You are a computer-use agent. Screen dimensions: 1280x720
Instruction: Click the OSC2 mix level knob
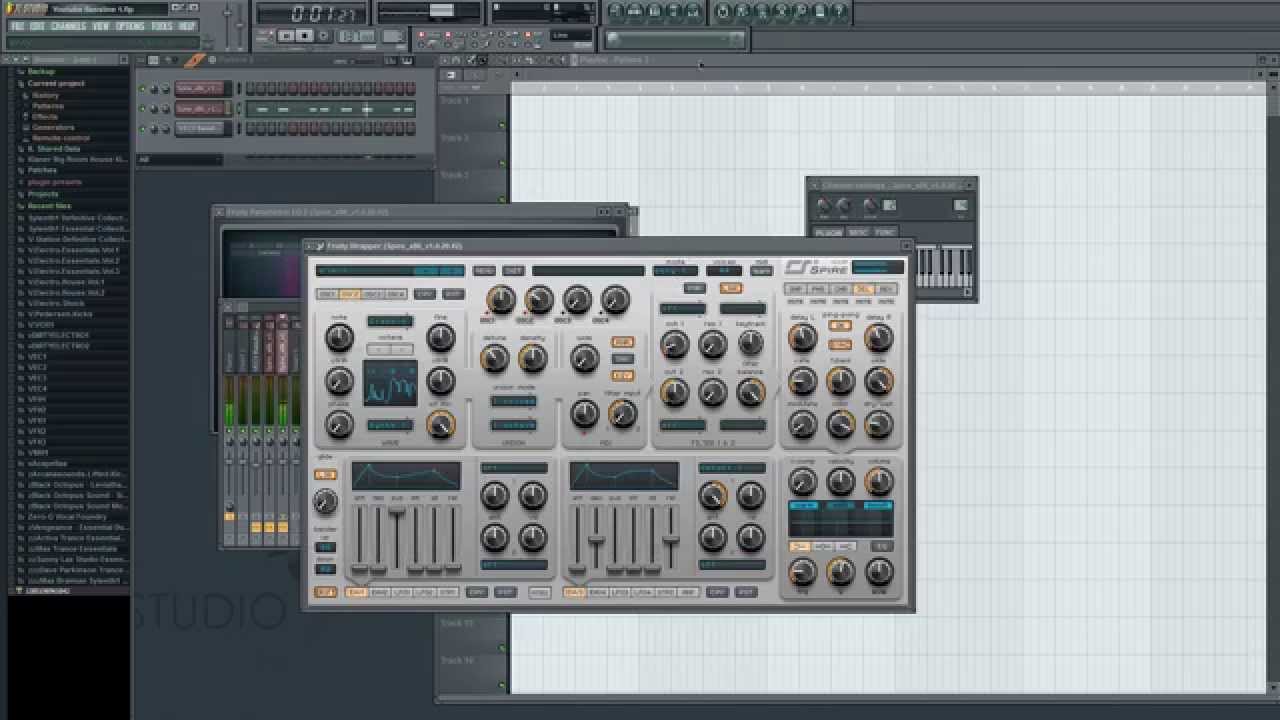coord(539,299)
